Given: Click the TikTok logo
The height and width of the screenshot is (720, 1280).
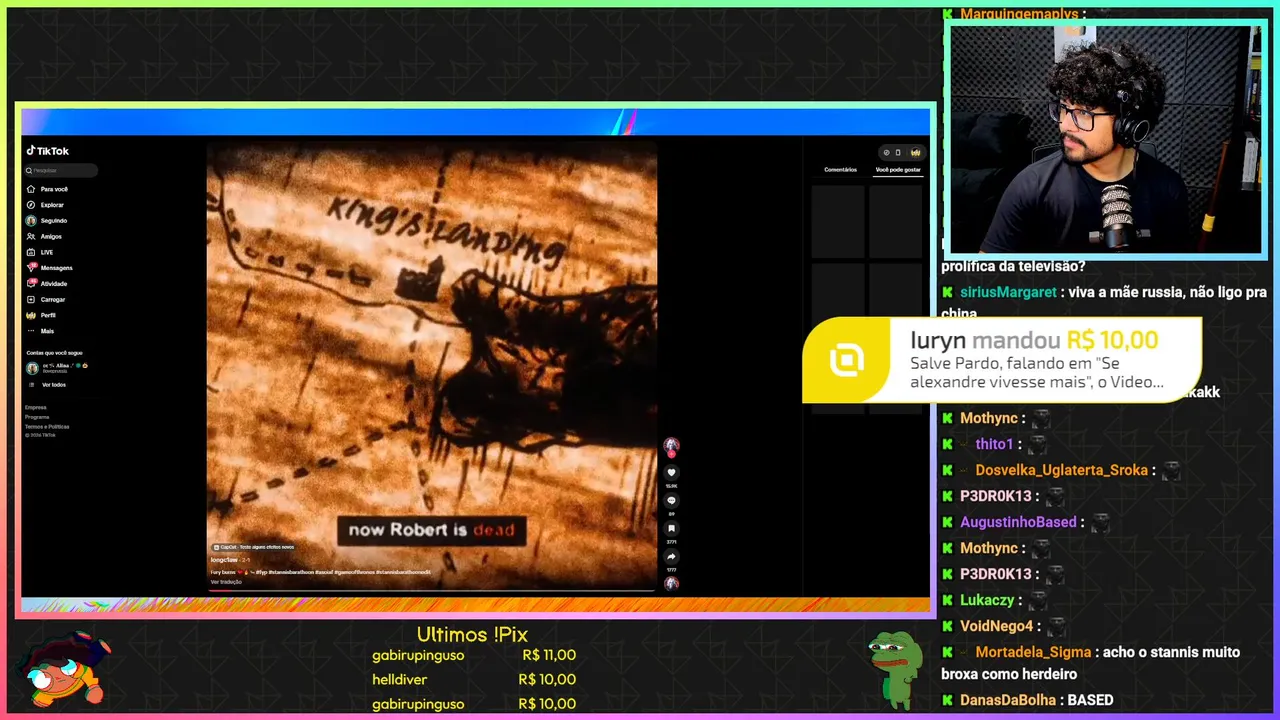Looking at the screenshot, I should (48, 151).
